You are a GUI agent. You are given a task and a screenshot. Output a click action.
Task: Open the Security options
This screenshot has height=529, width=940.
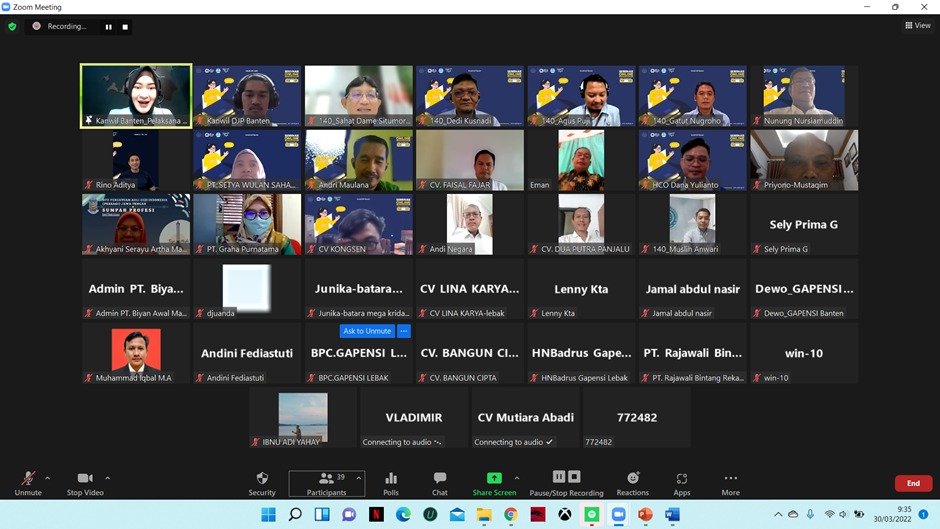tap(262, 482)
